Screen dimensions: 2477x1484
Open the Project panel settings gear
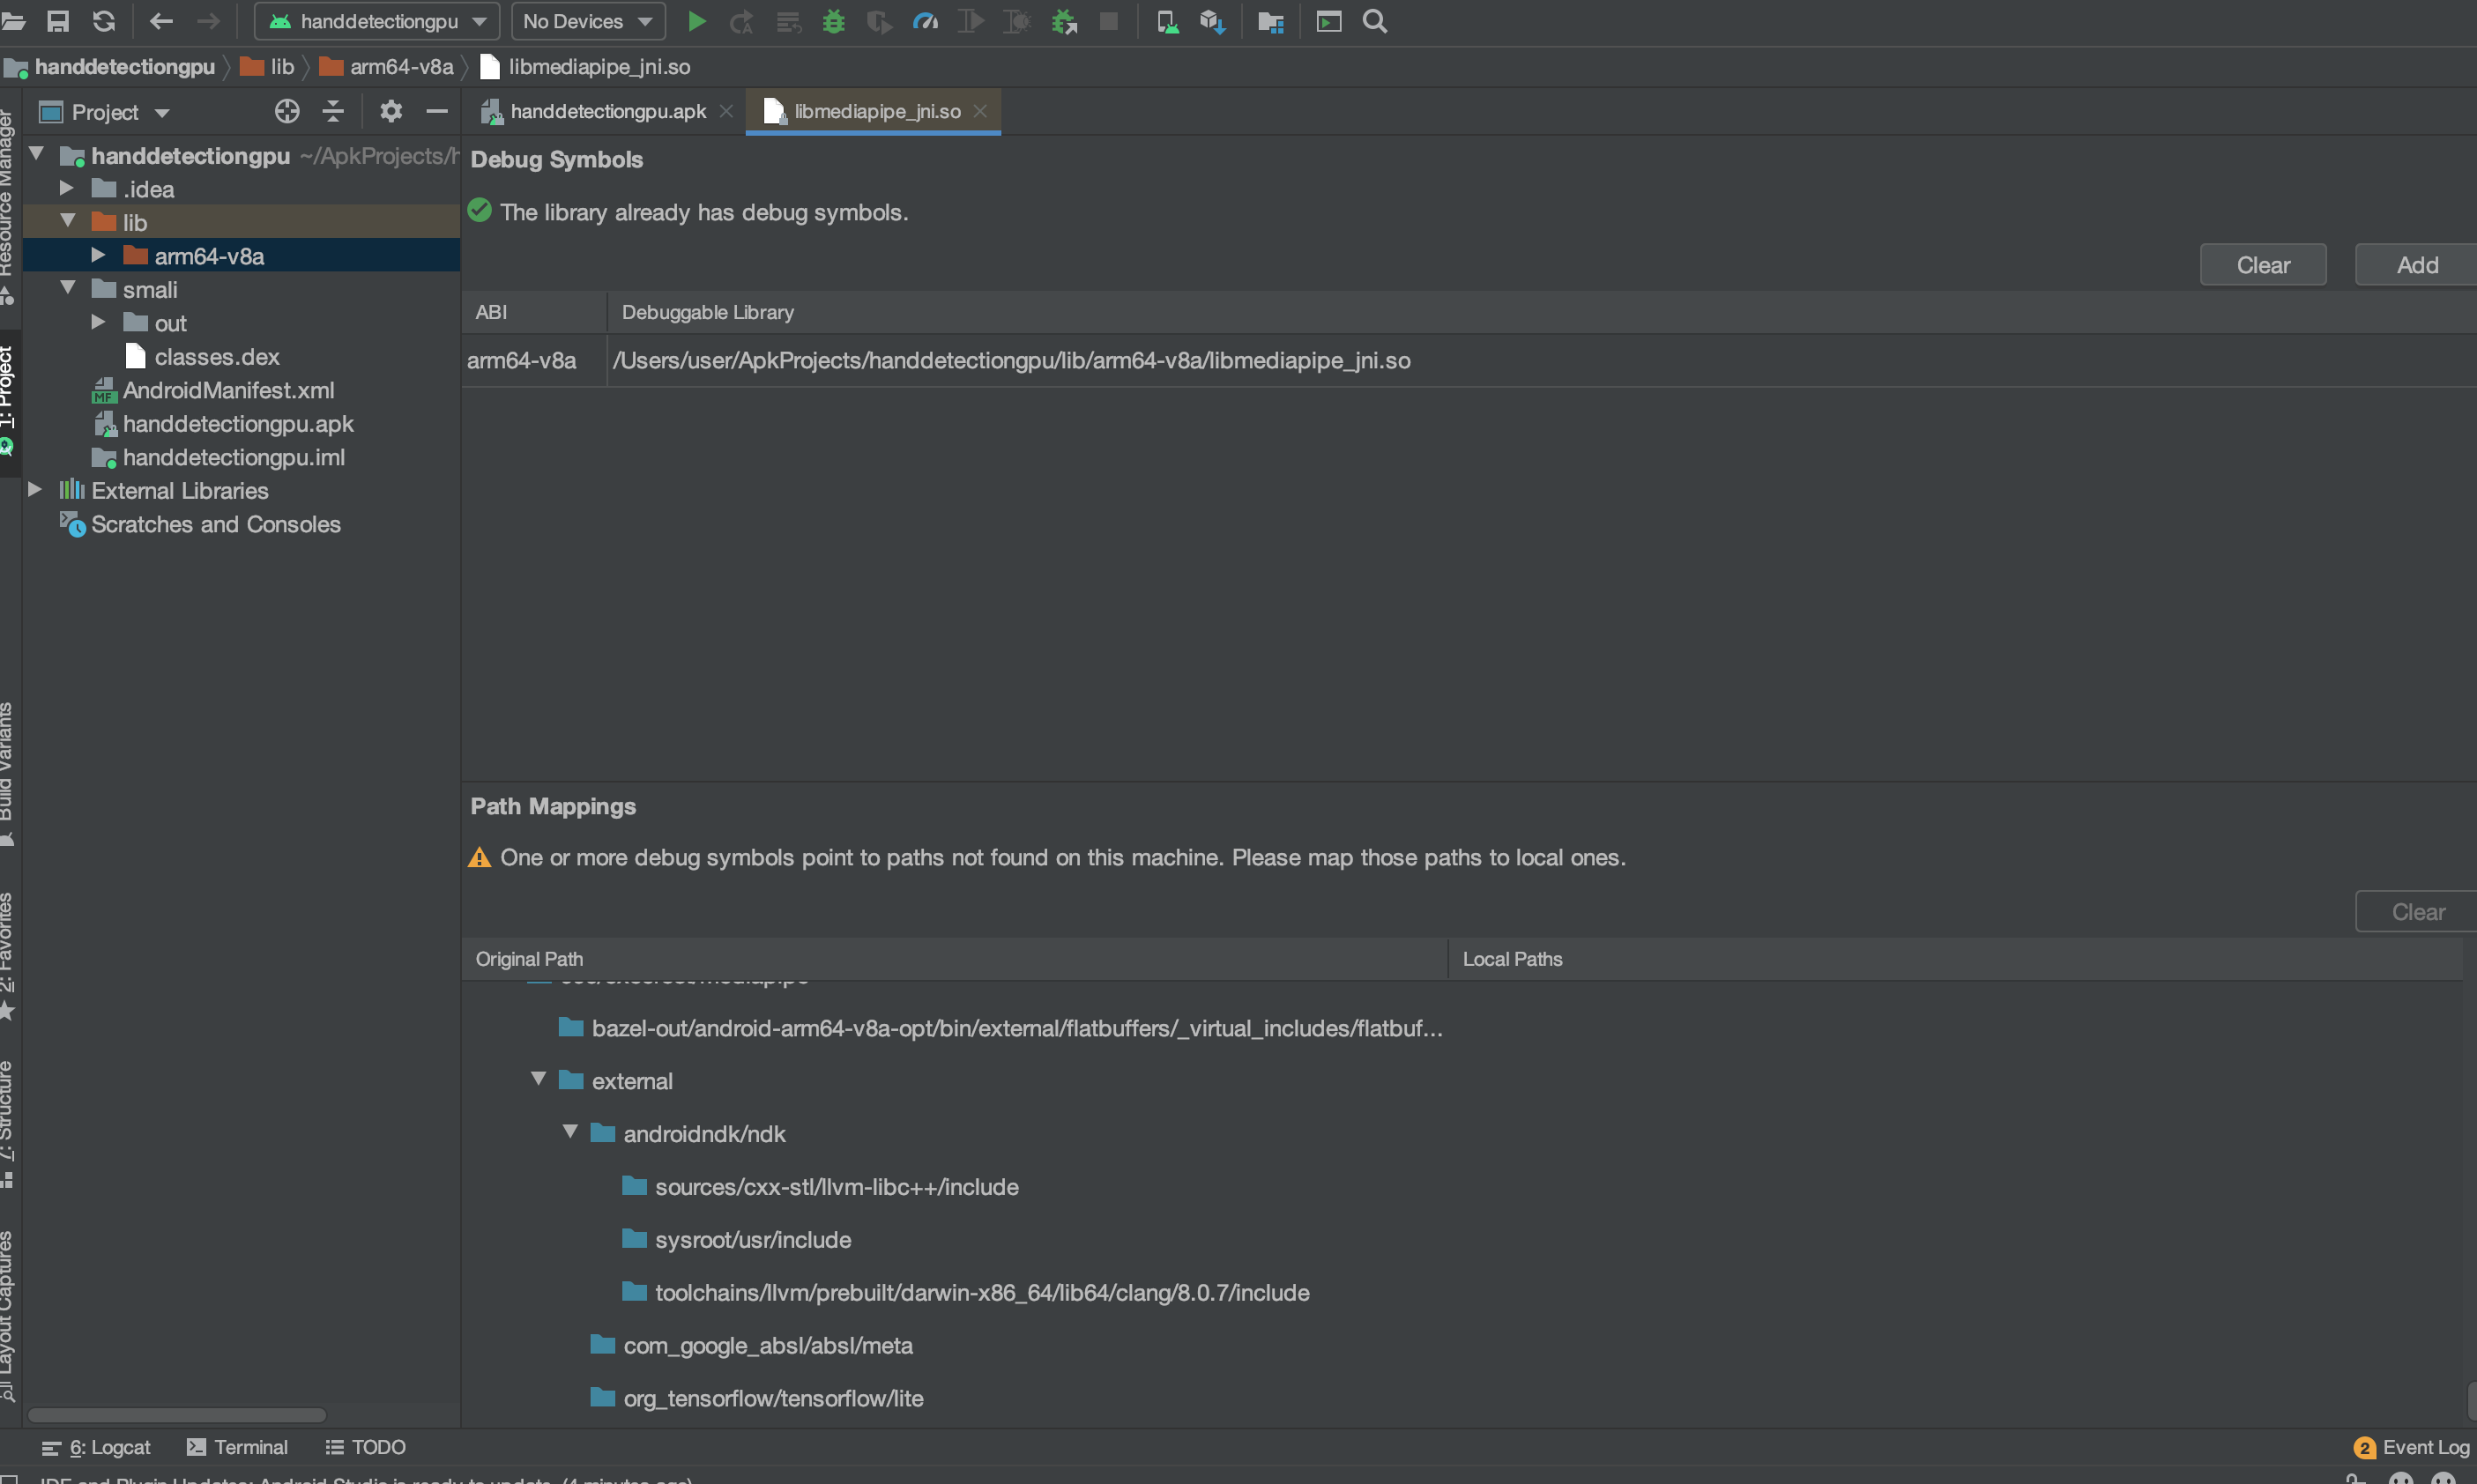(390, 111)
